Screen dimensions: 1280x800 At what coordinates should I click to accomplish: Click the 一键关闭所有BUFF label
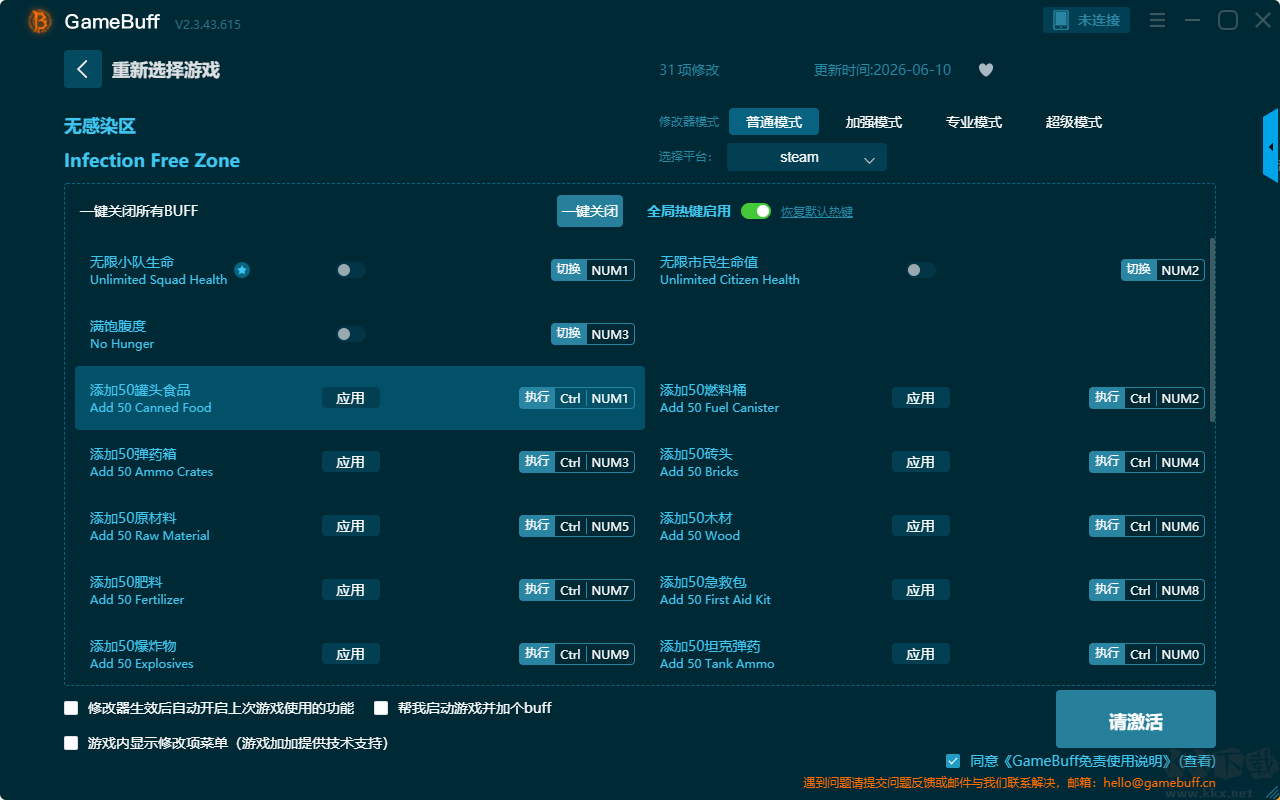pos(139,211)
